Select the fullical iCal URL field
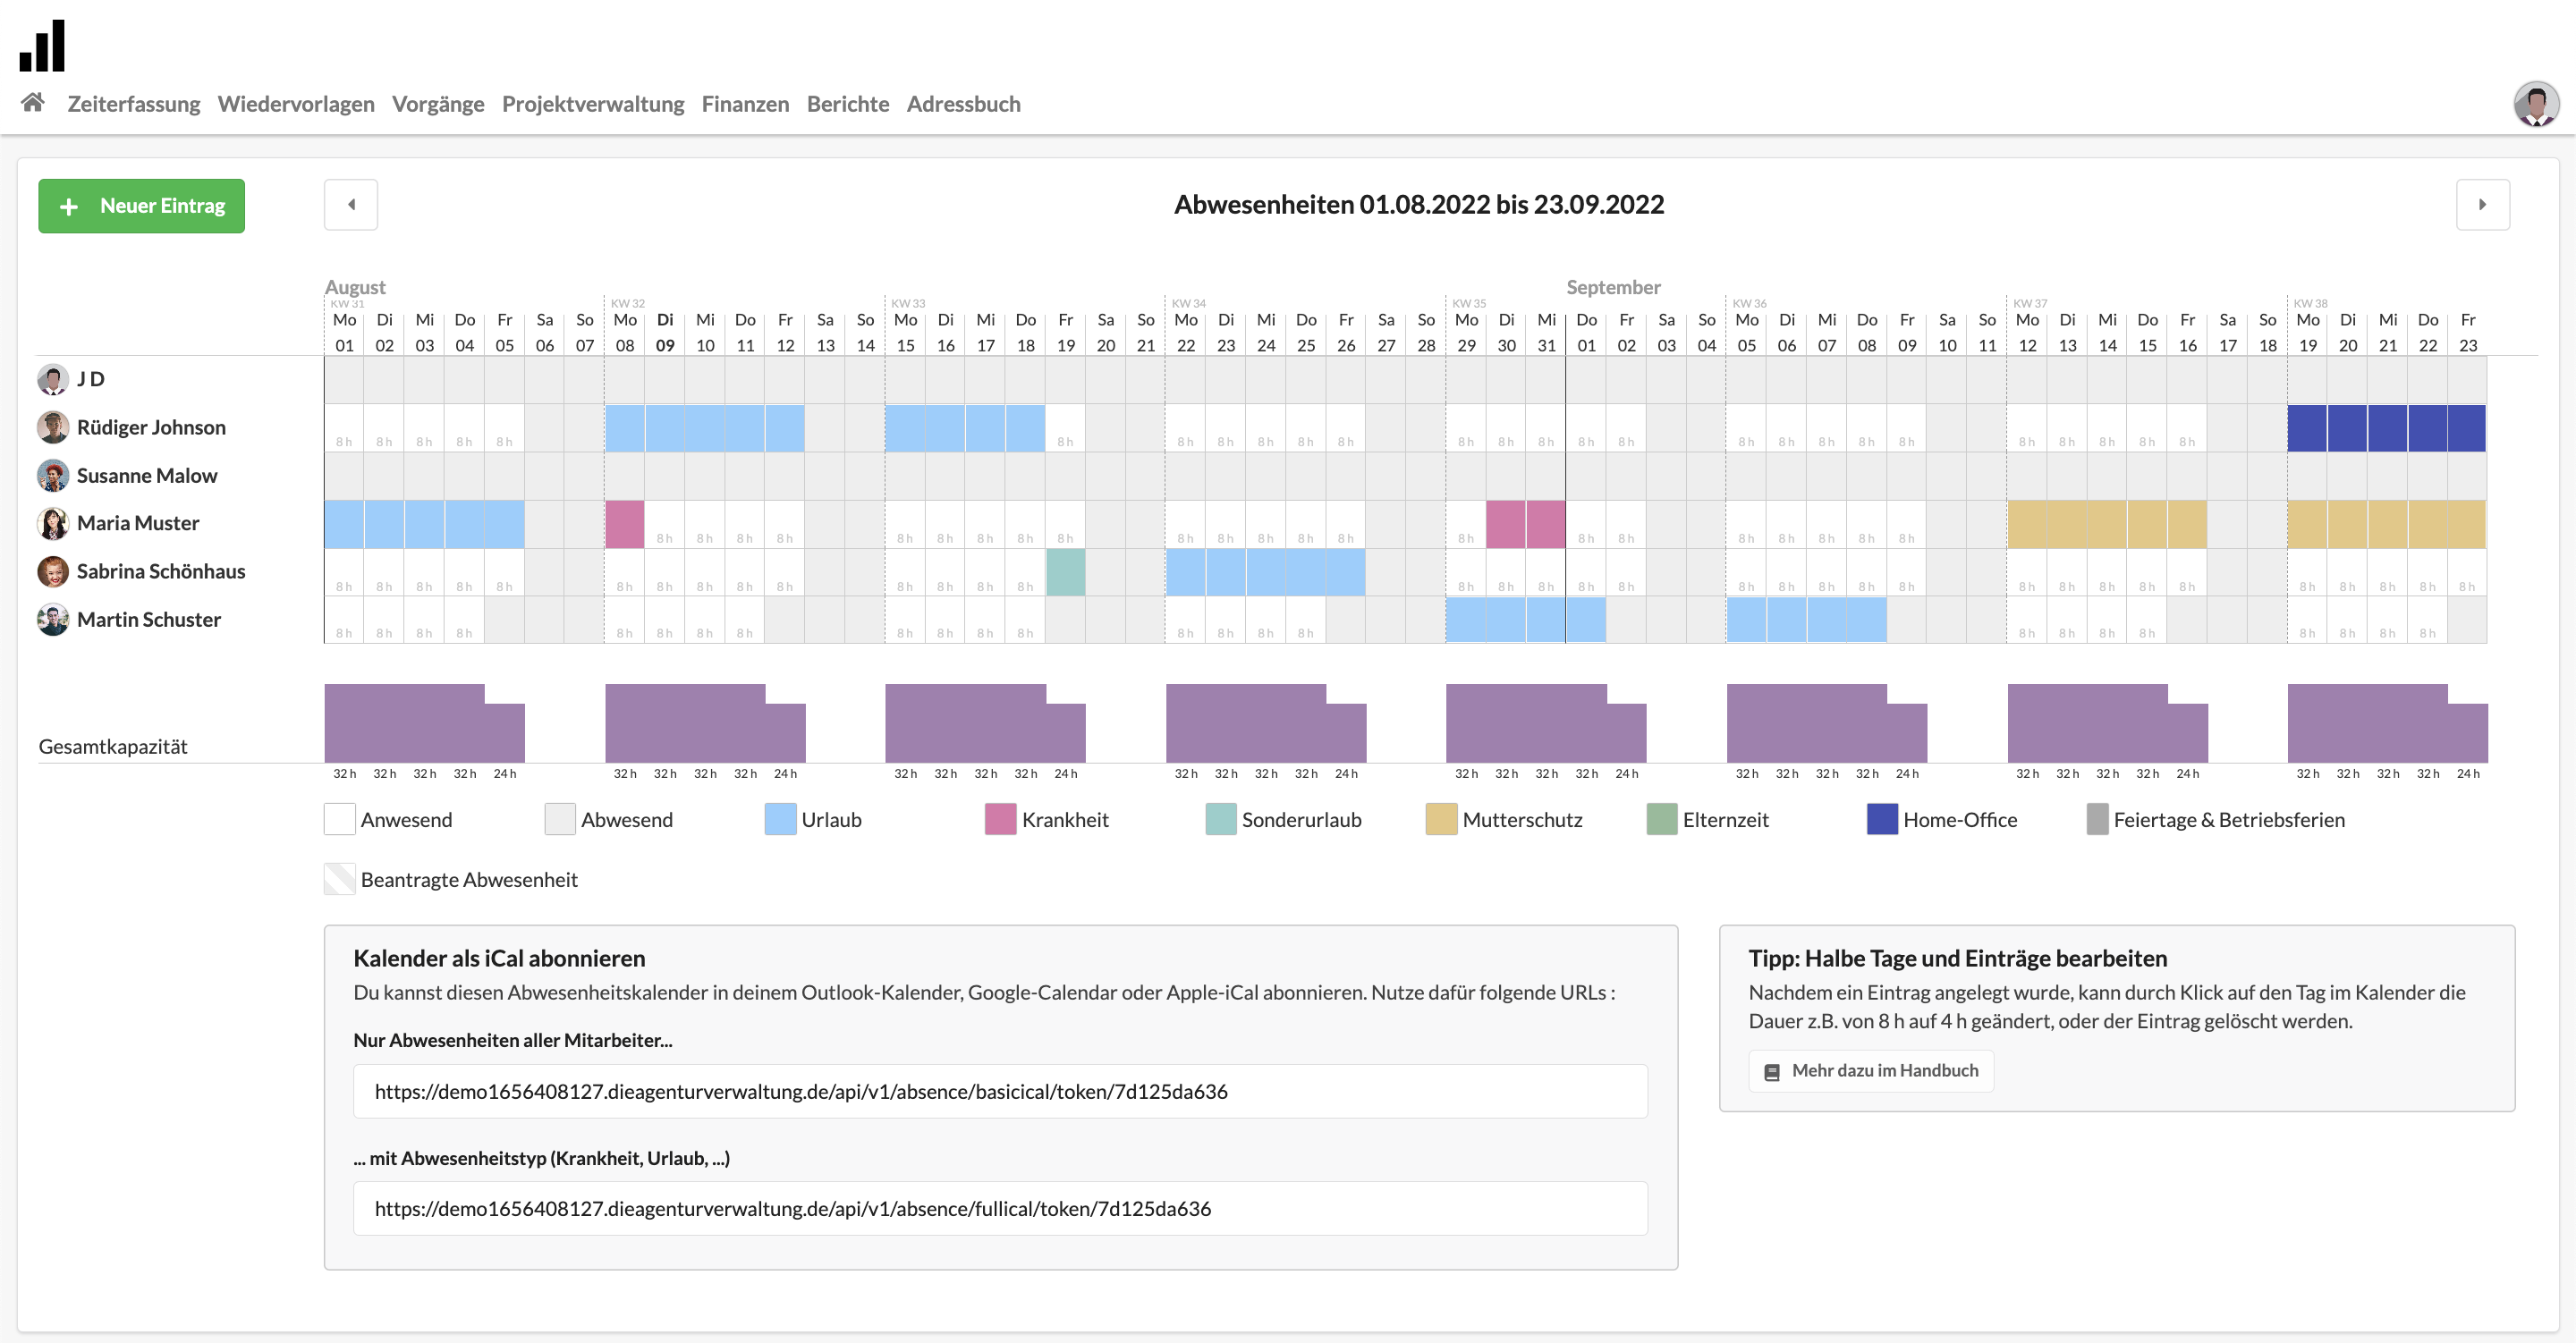The image size is (2576, 1343). (x=1000, y=1208)
